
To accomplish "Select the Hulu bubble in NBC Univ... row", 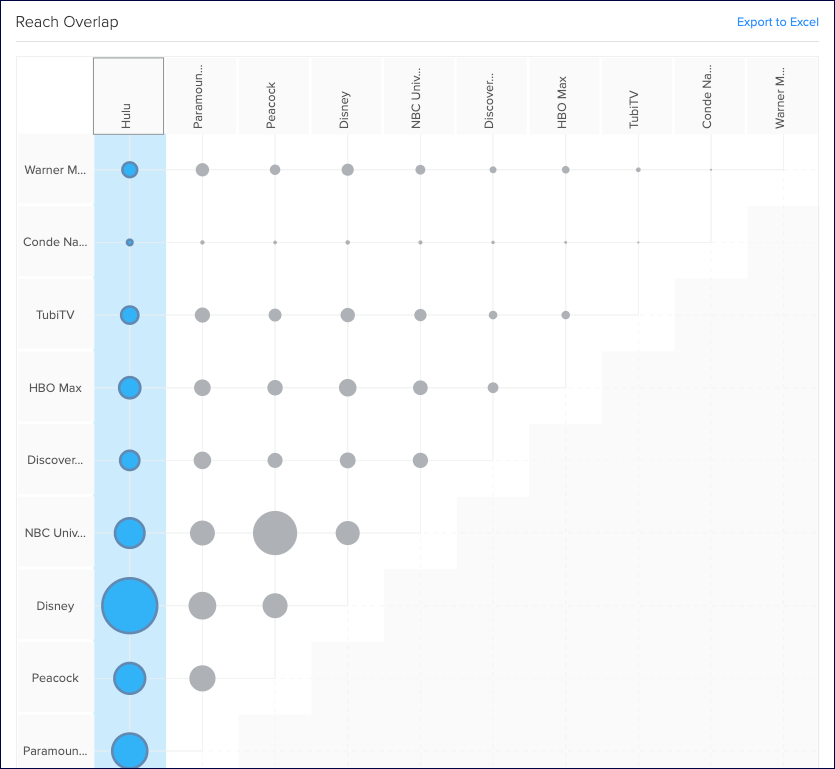I will (x=129, y=533).
